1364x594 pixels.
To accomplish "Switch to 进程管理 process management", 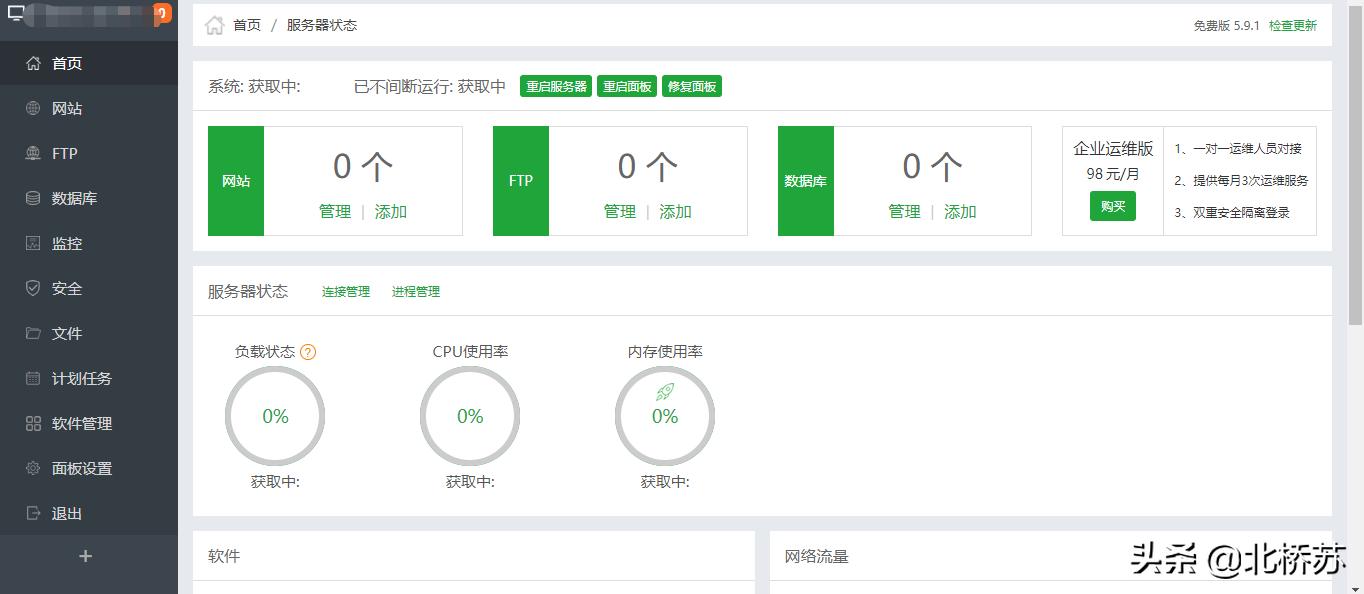I will 416,291.
